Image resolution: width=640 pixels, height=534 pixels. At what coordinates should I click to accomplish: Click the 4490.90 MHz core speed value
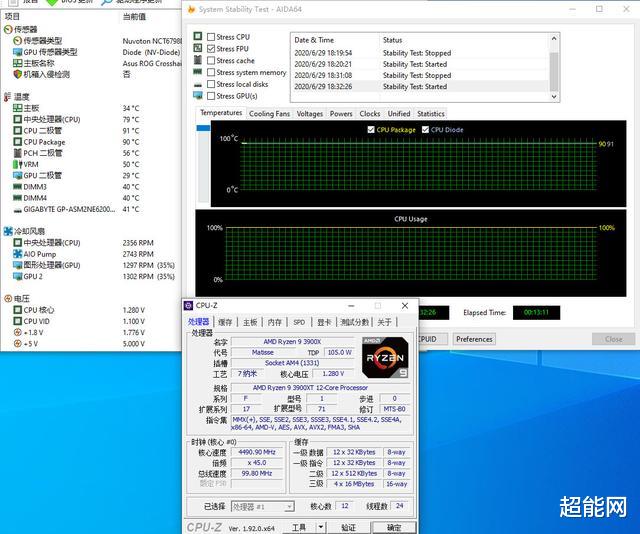pyautogui.click(x=257, y=452)
